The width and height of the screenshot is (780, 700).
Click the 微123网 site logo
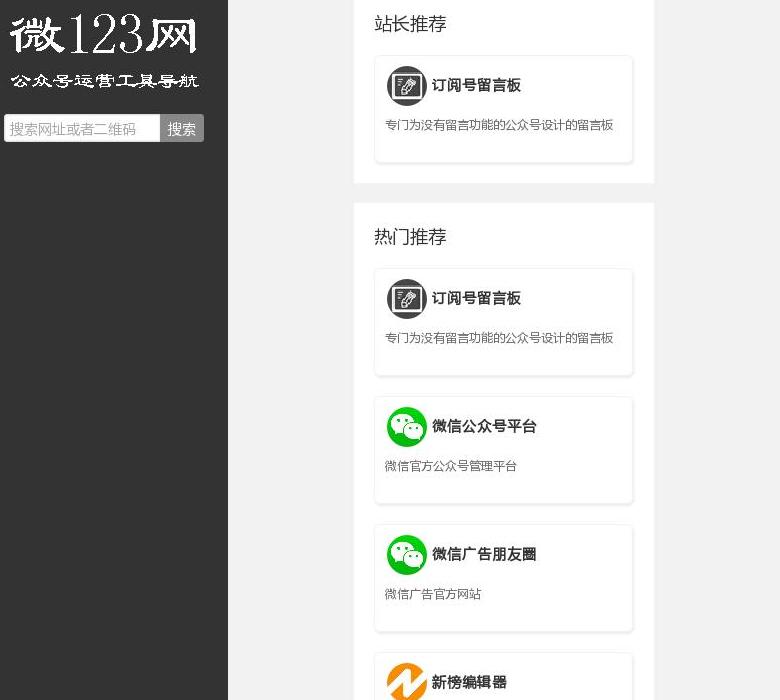tap(103, 34)
